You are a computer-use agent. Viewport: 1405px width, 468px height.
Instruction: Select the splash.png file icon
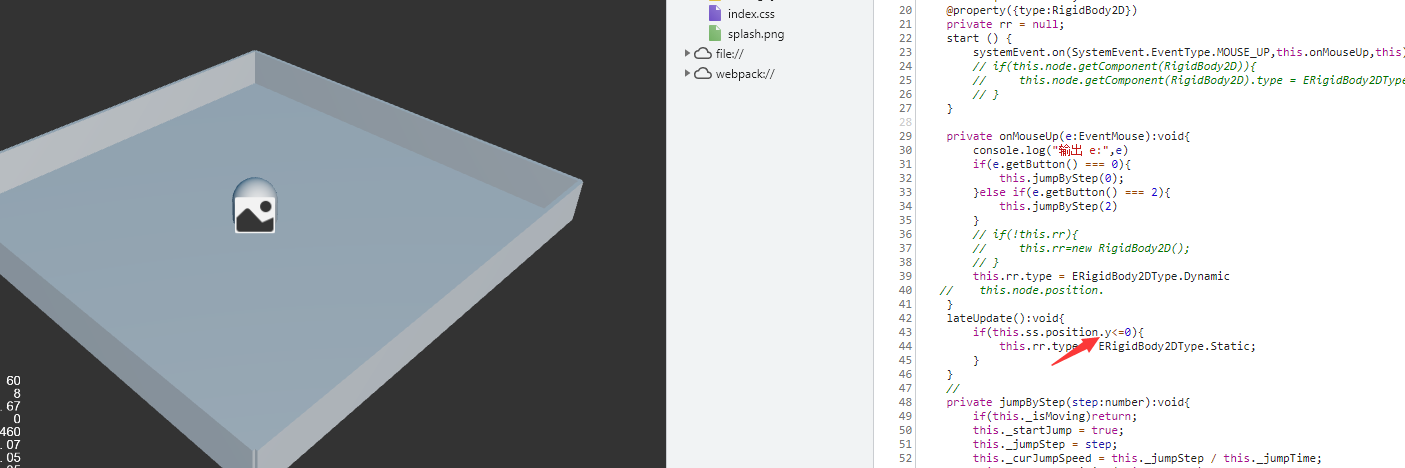click(714, 33)
